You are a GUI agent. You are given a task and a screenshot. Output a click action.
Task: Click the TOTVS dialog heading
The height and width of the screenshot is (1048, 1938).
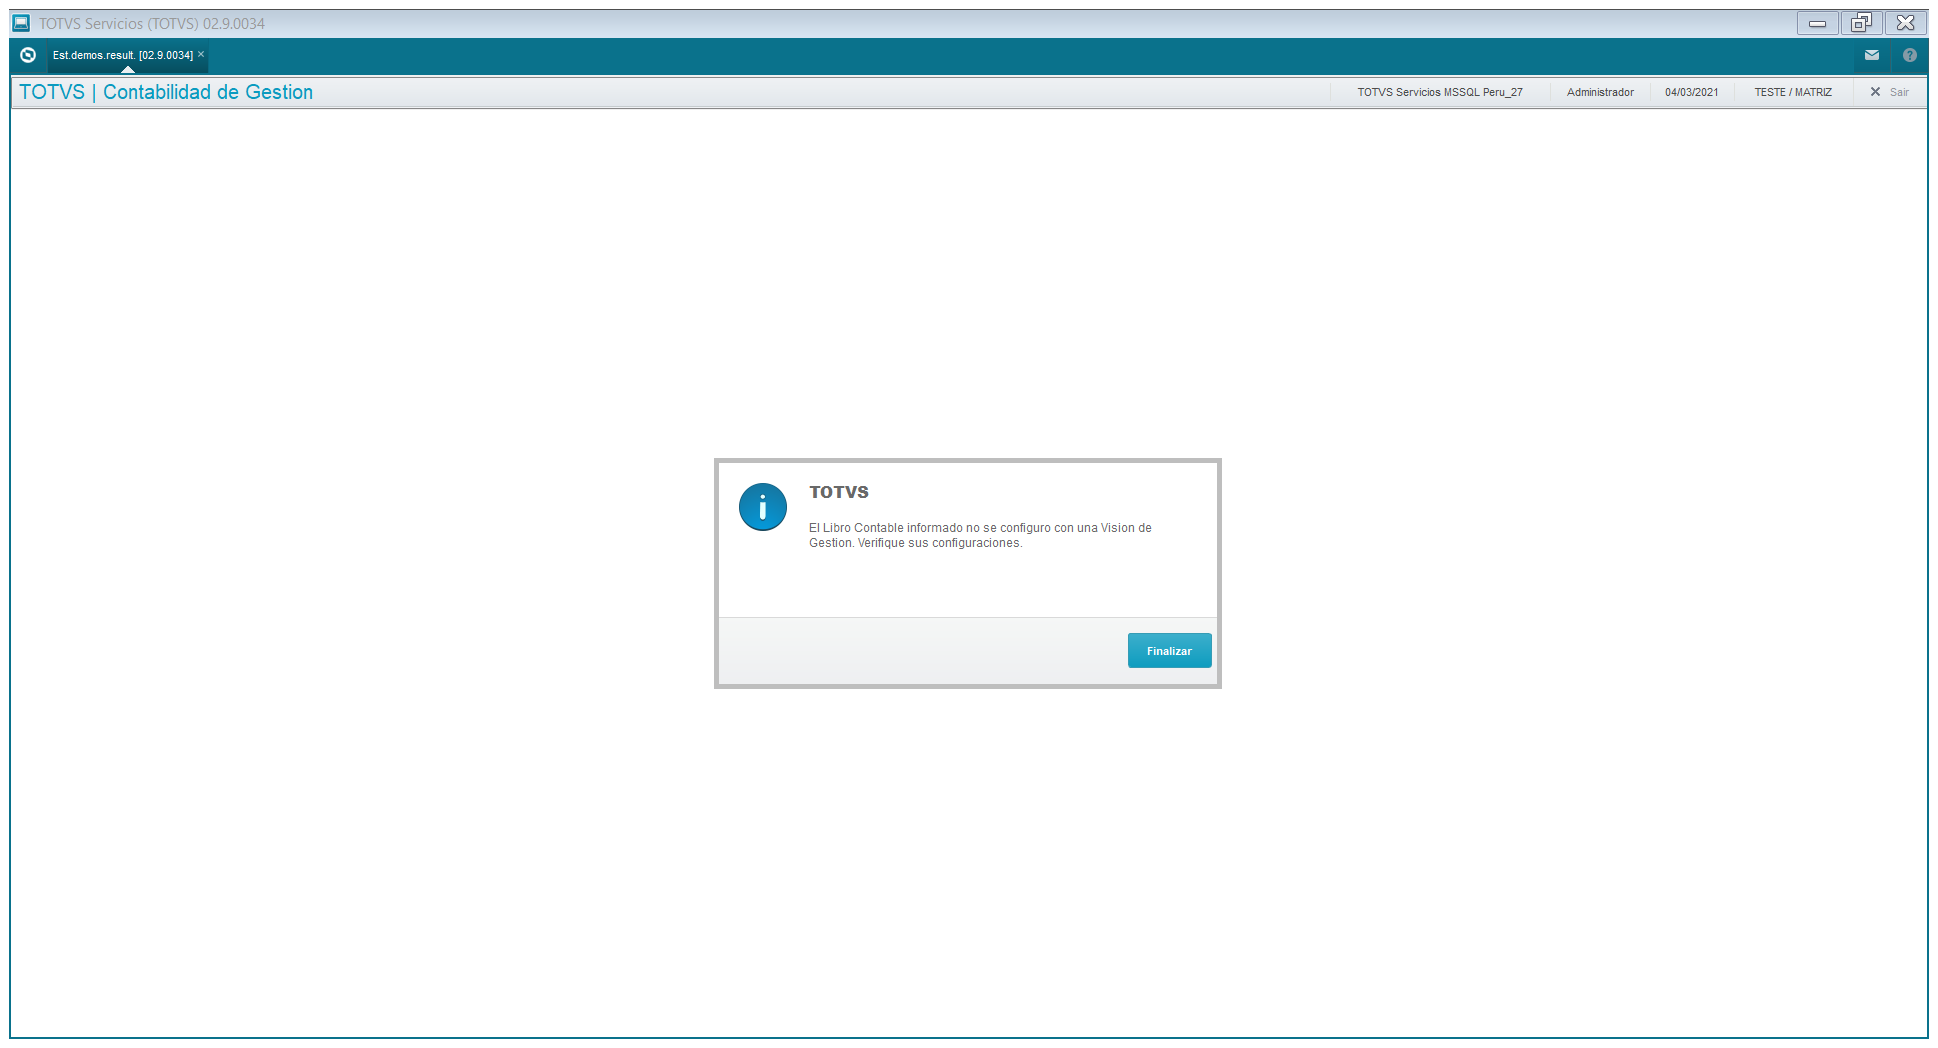click(839, 492)
